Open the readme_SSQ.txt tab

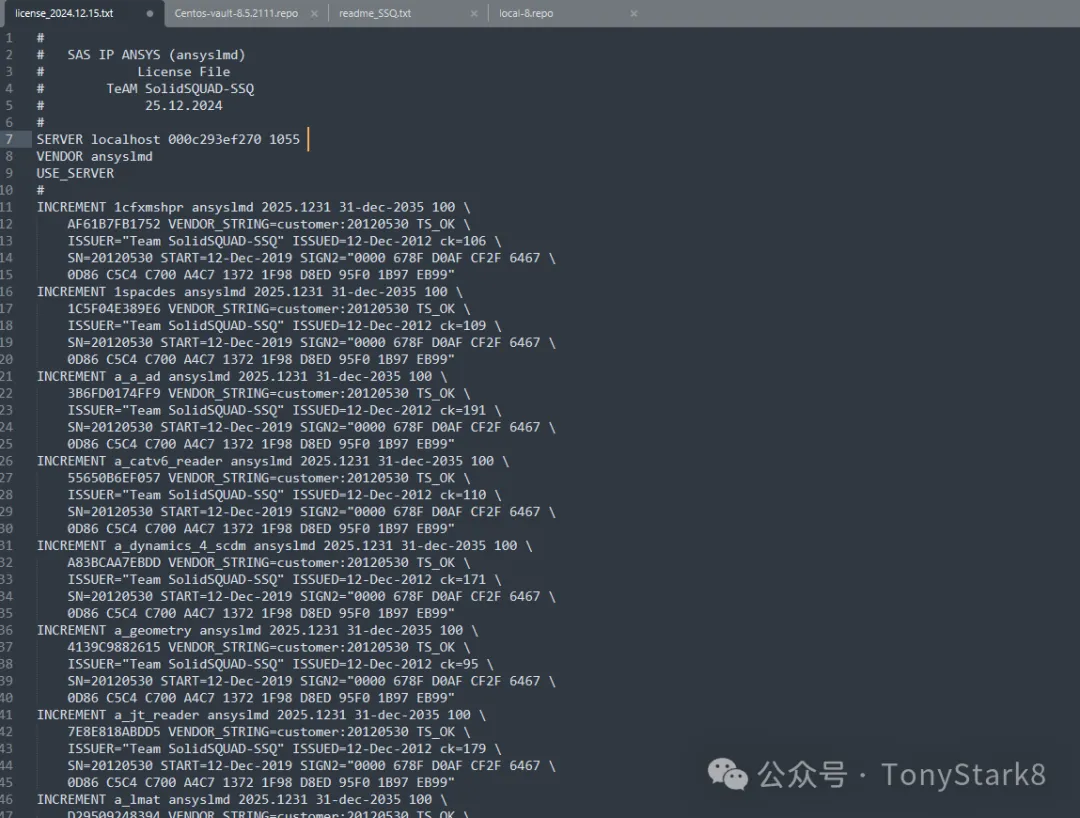point(375,13)
